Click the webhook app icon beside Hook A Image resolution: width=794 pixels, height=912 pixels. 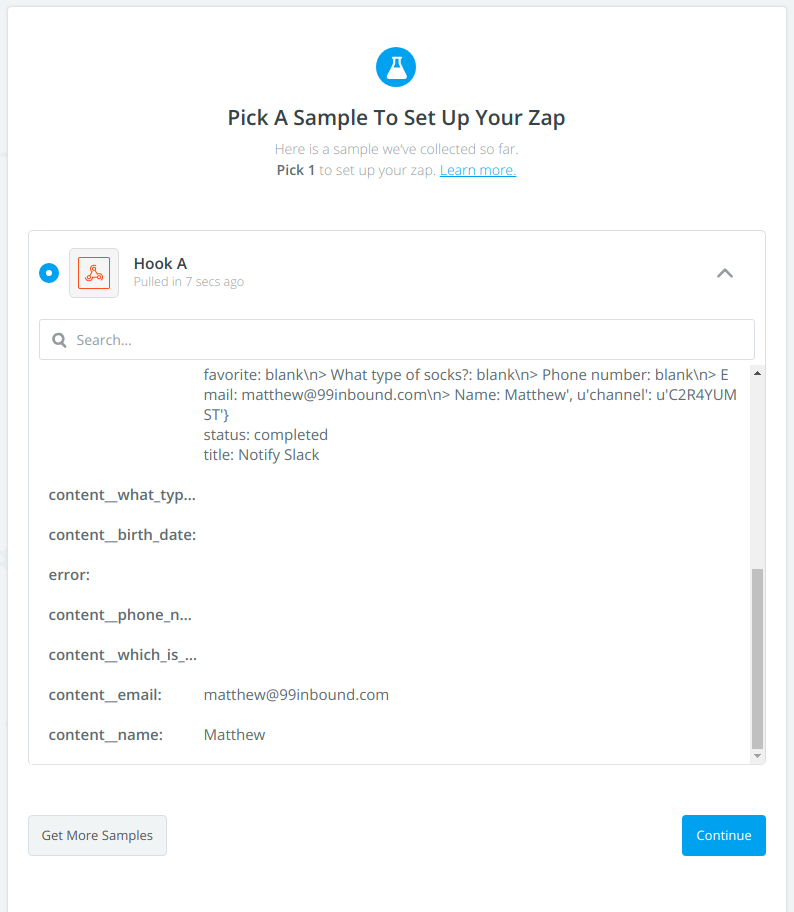pos(94,273)
